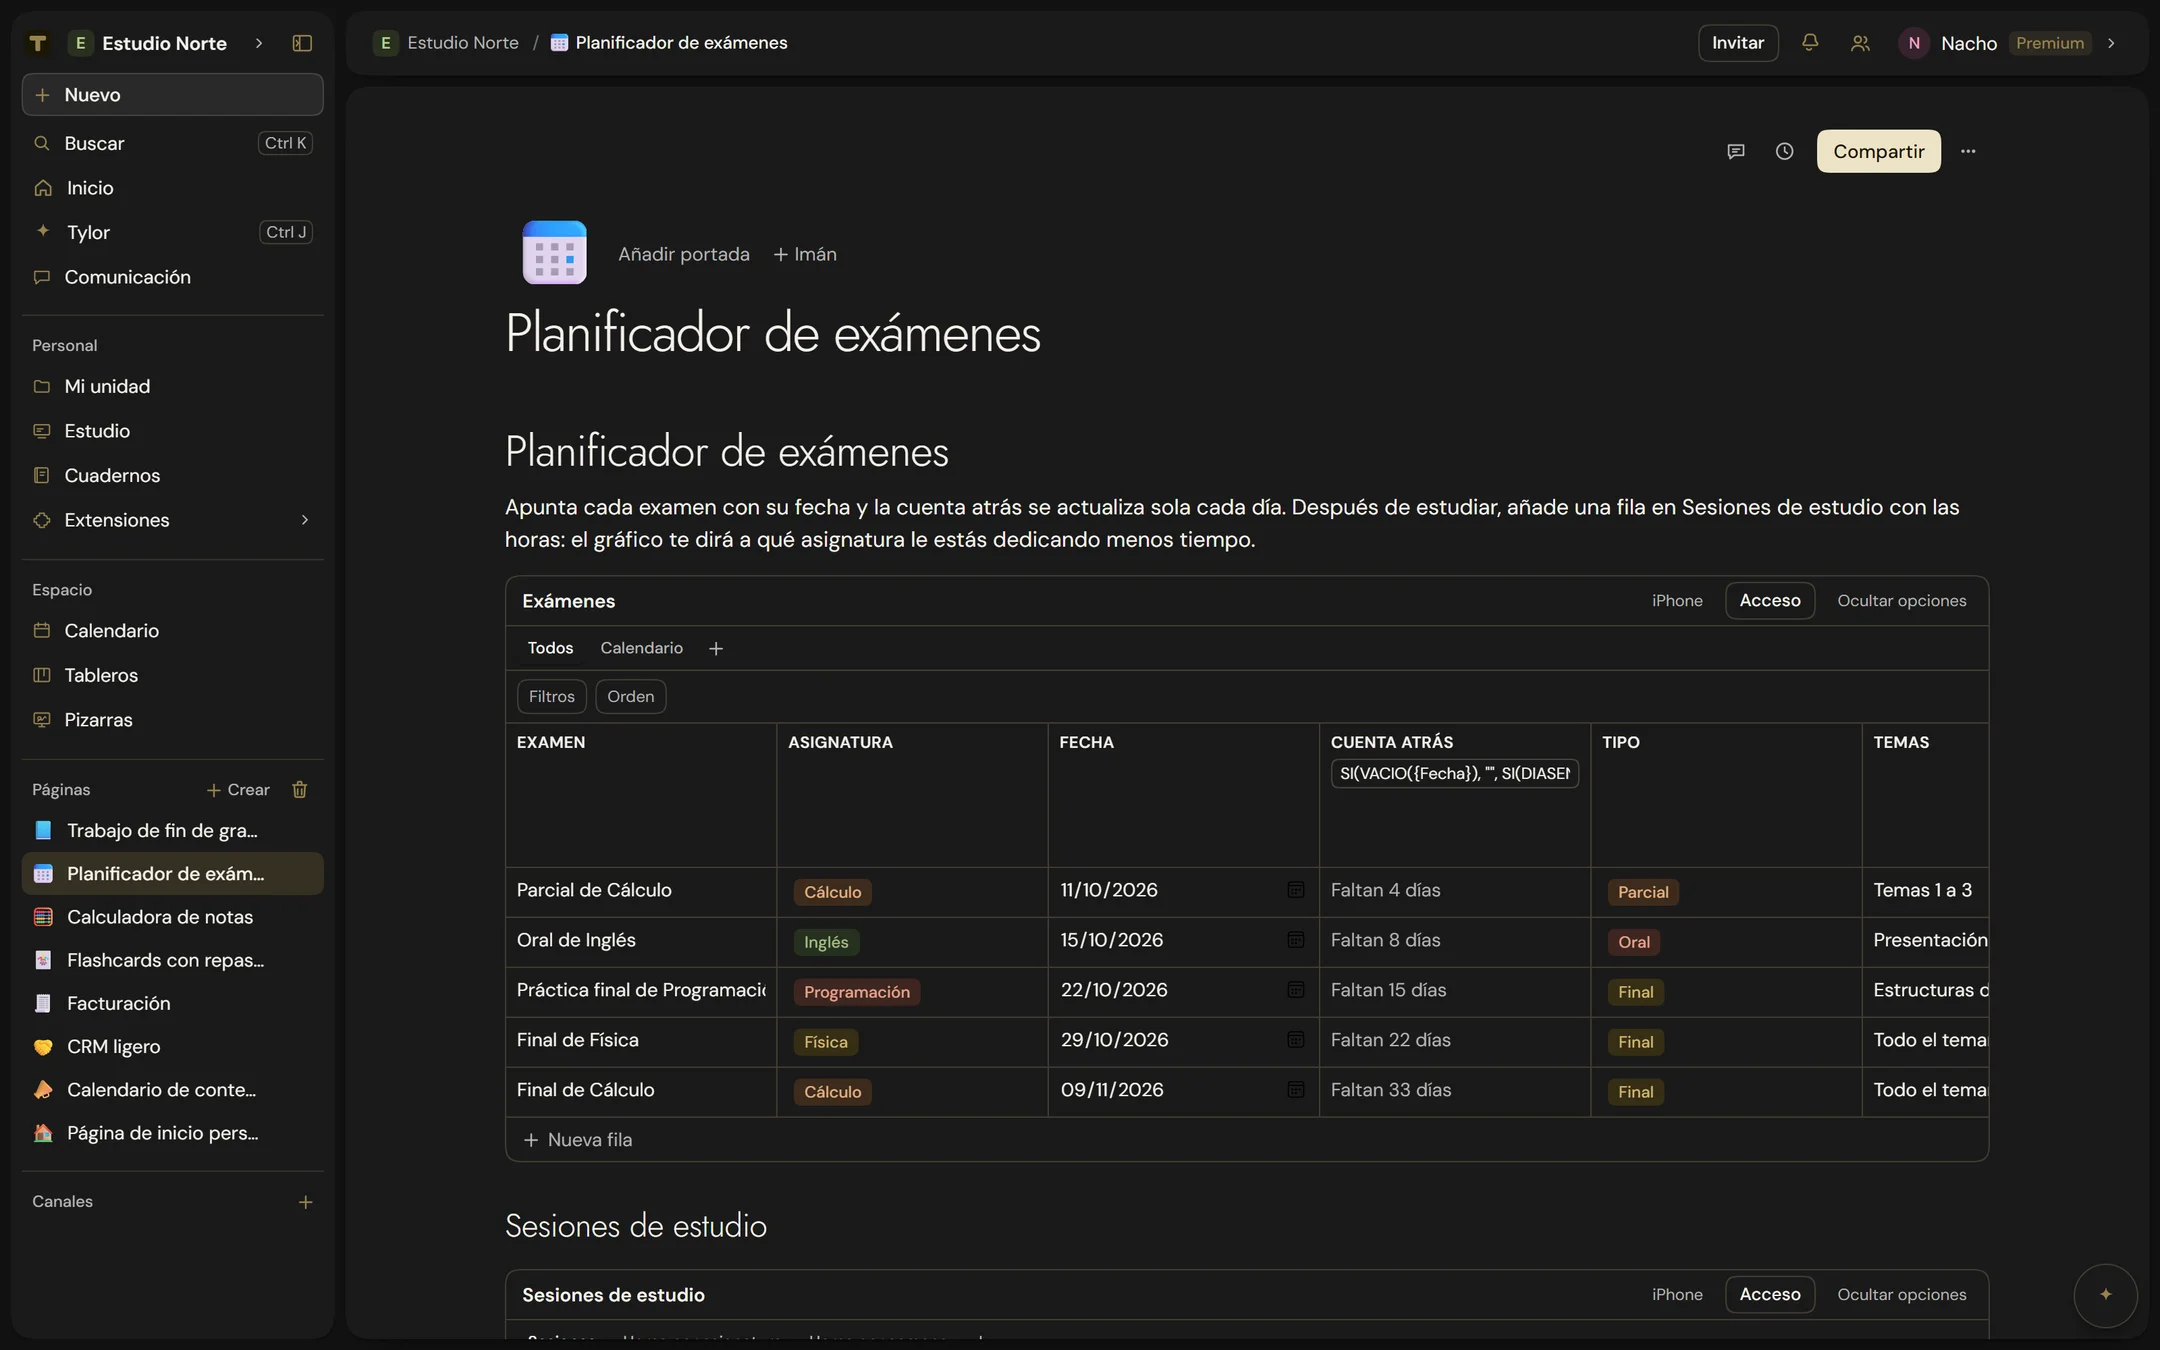This screenshot has height=1350, width=2160.
Task: Add a new row with Nueva fila
Action: point(578,1140)
